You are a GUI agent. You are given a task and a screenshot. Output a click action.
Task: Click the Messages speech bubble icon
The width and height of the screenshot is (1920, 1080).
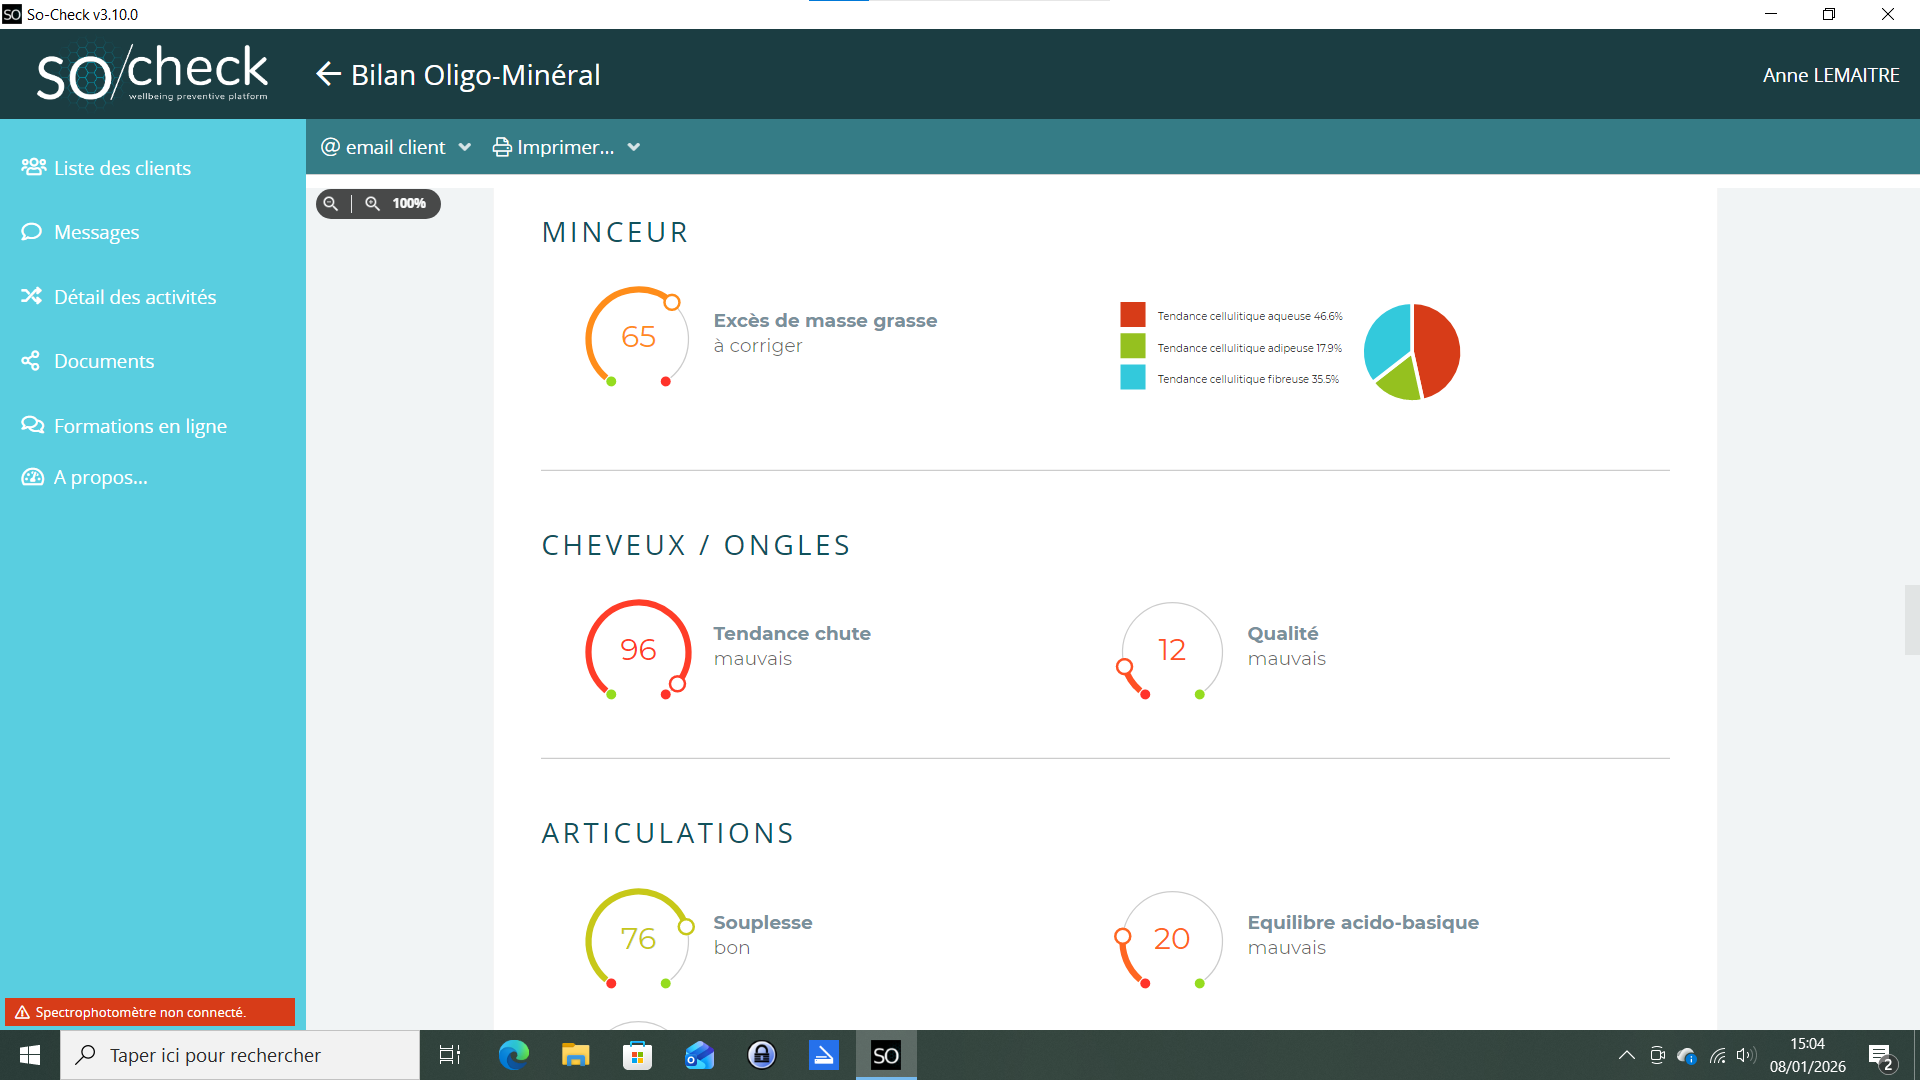pos(32,232)
